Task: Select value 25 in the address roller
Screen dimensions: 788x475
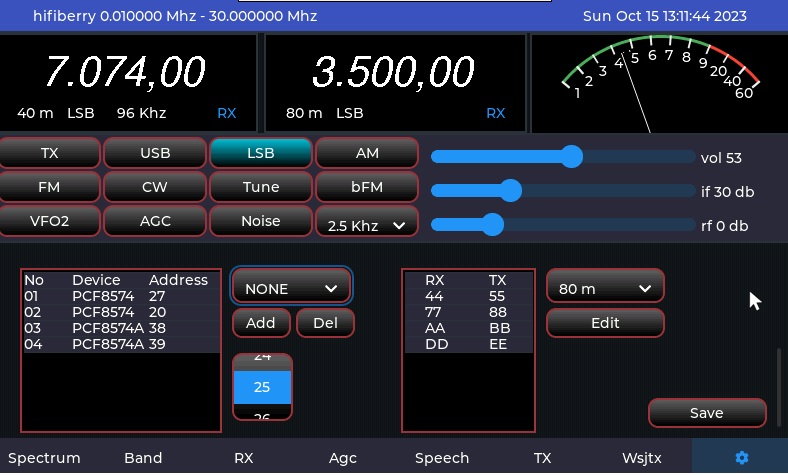Action: (x=262, y=387)
